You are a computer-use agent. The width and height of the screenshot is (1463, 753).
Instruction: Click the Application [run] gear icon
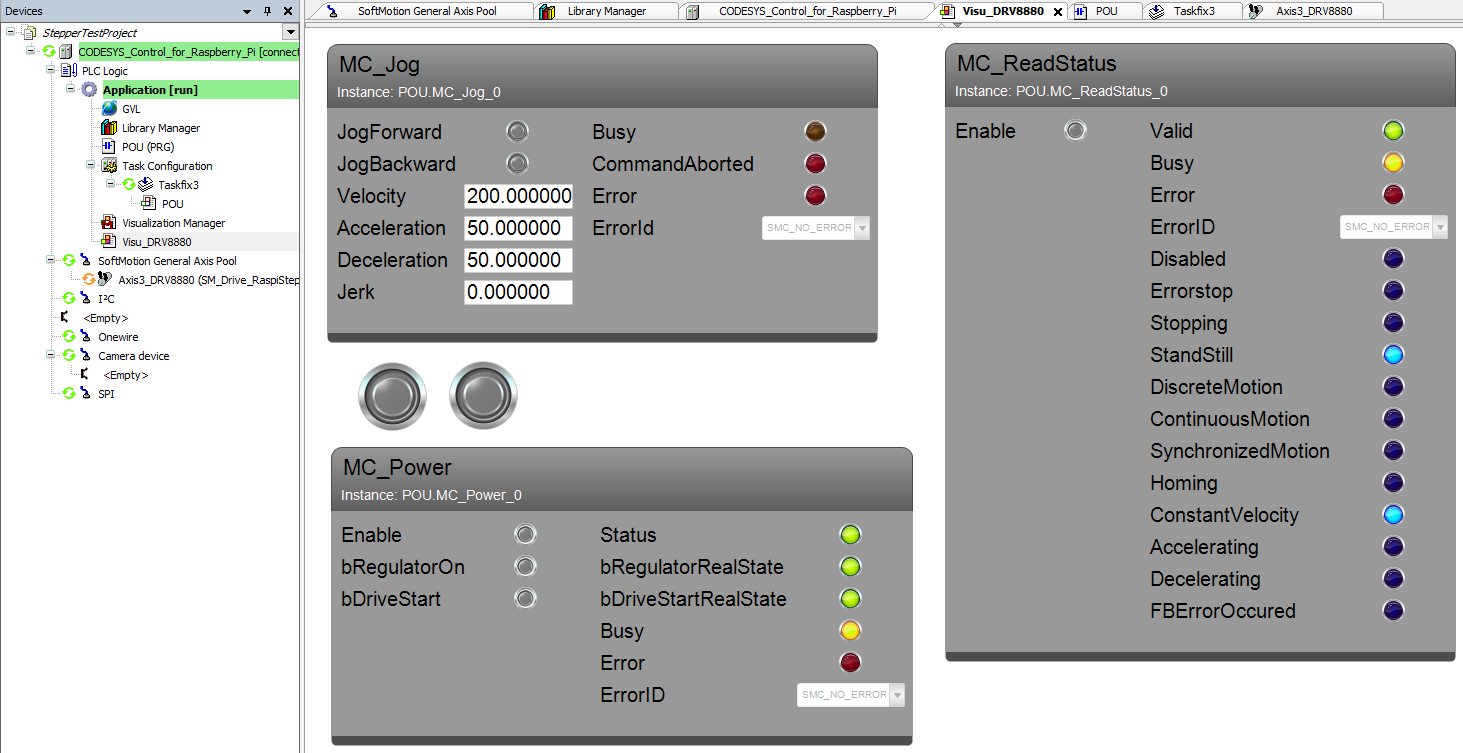click(90, 90)
